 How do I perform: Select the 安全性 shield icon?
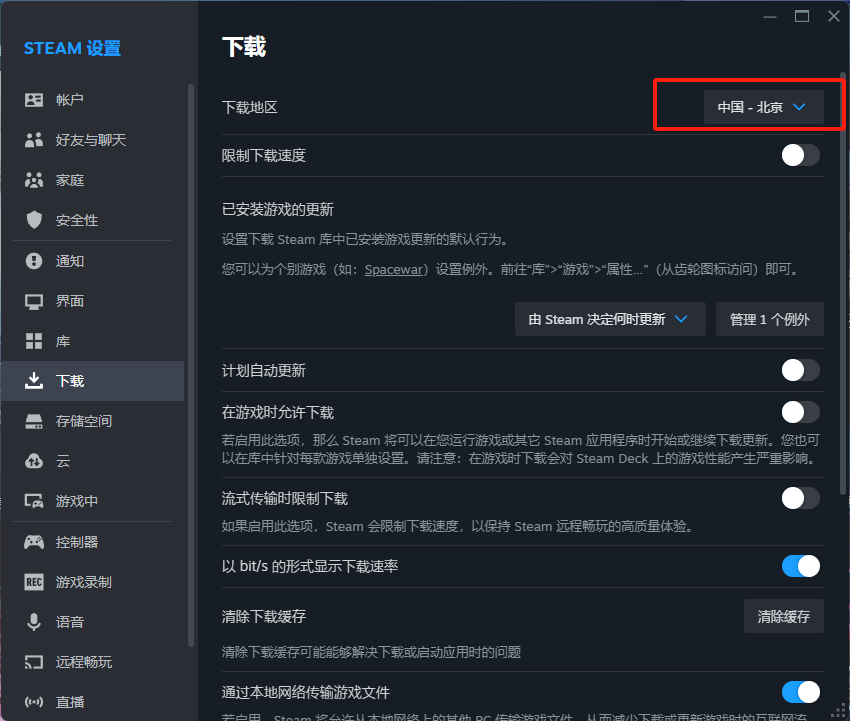point(34,220)
